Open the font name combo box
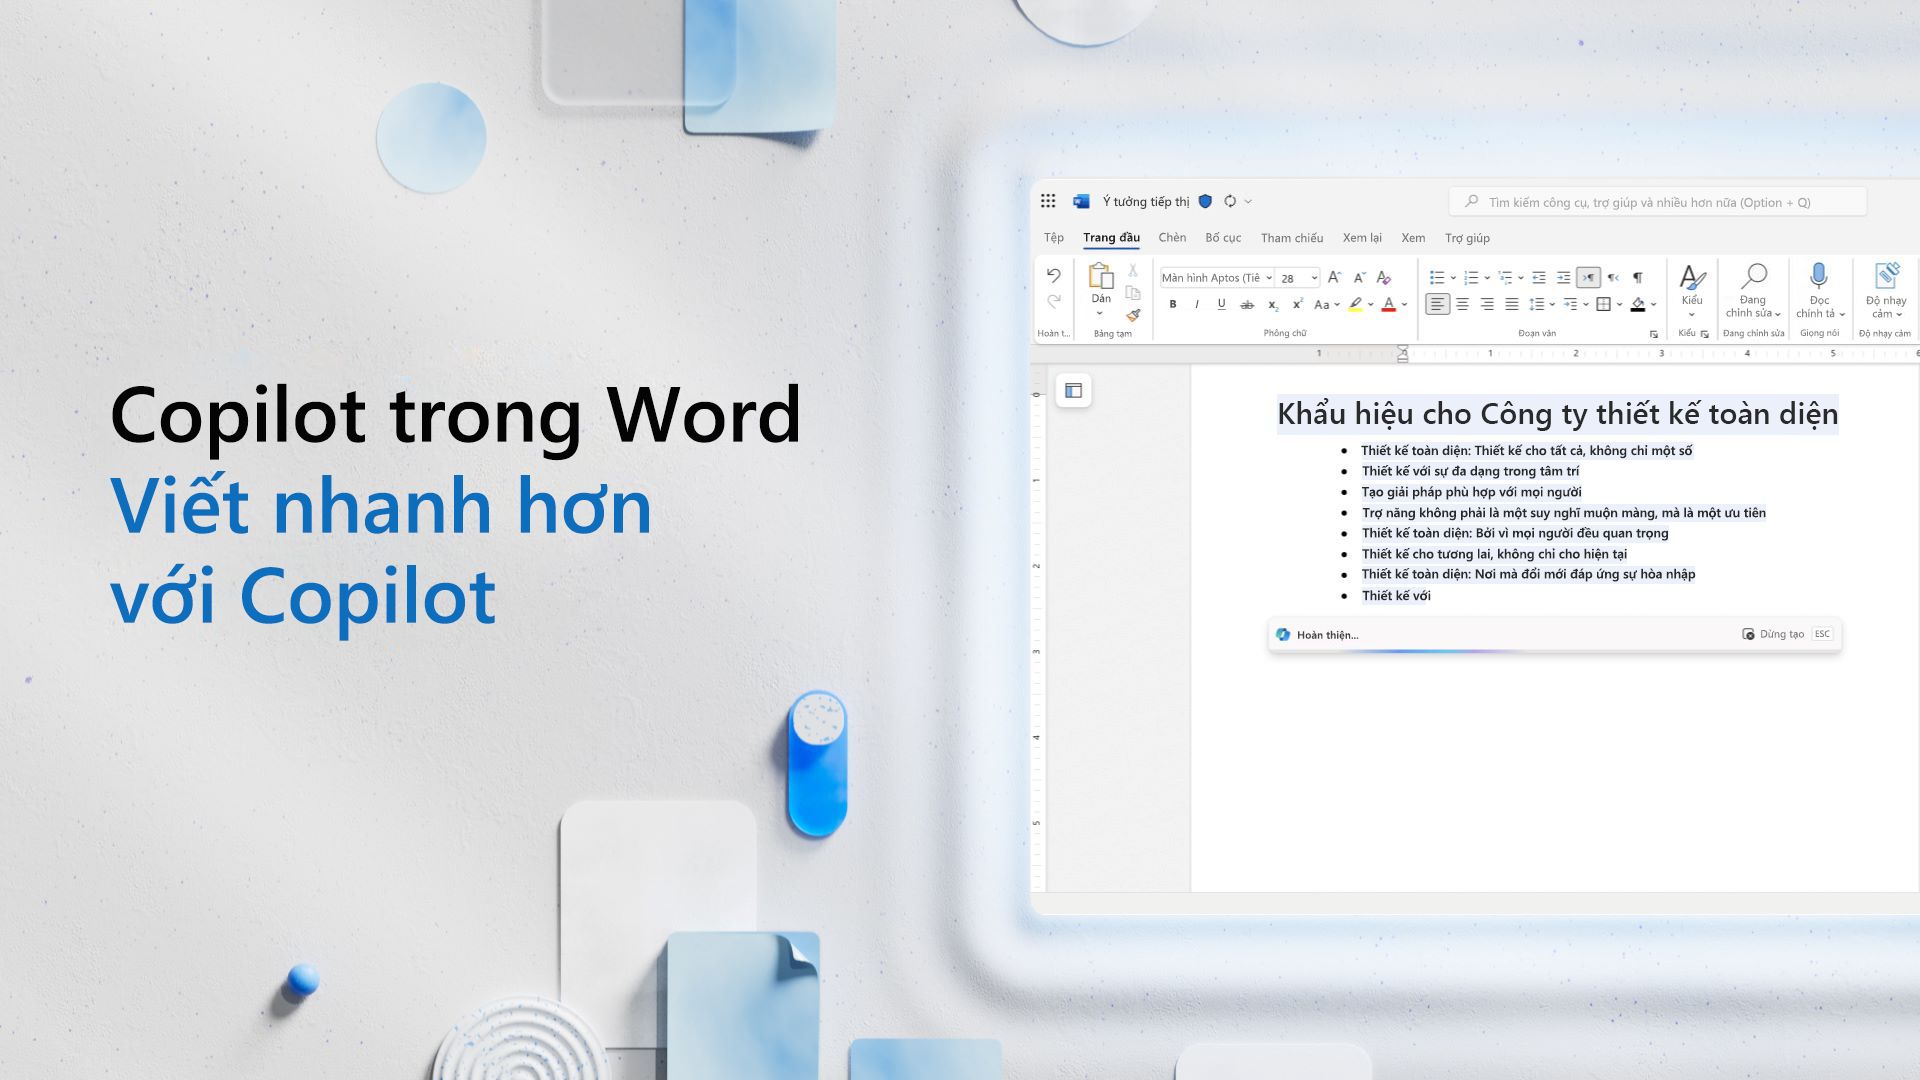Screen dimensions: 1920x1080 tap(1216, 278)
